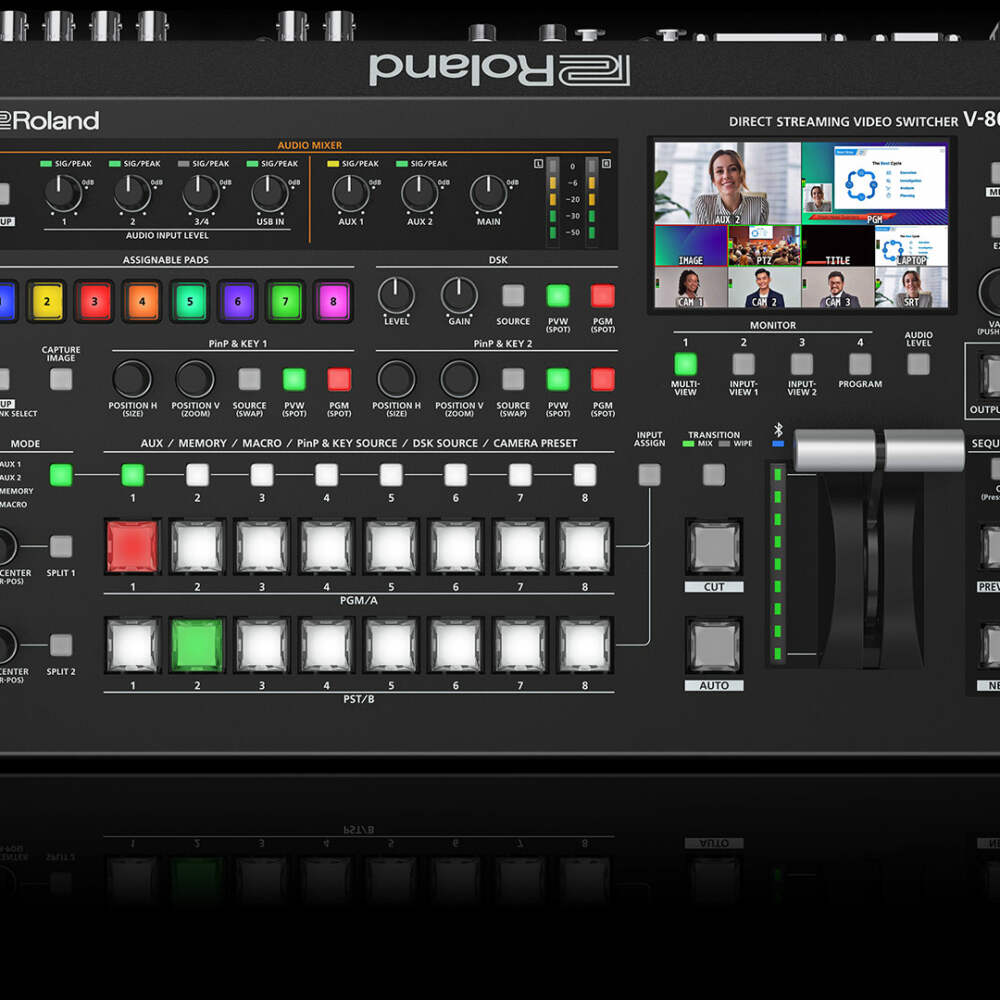Image resolution: width=1000 pixels, height=1000 pixels.
Task: Toggle the TRANSITION MIX/WIPE button
Action: point(714,475)
